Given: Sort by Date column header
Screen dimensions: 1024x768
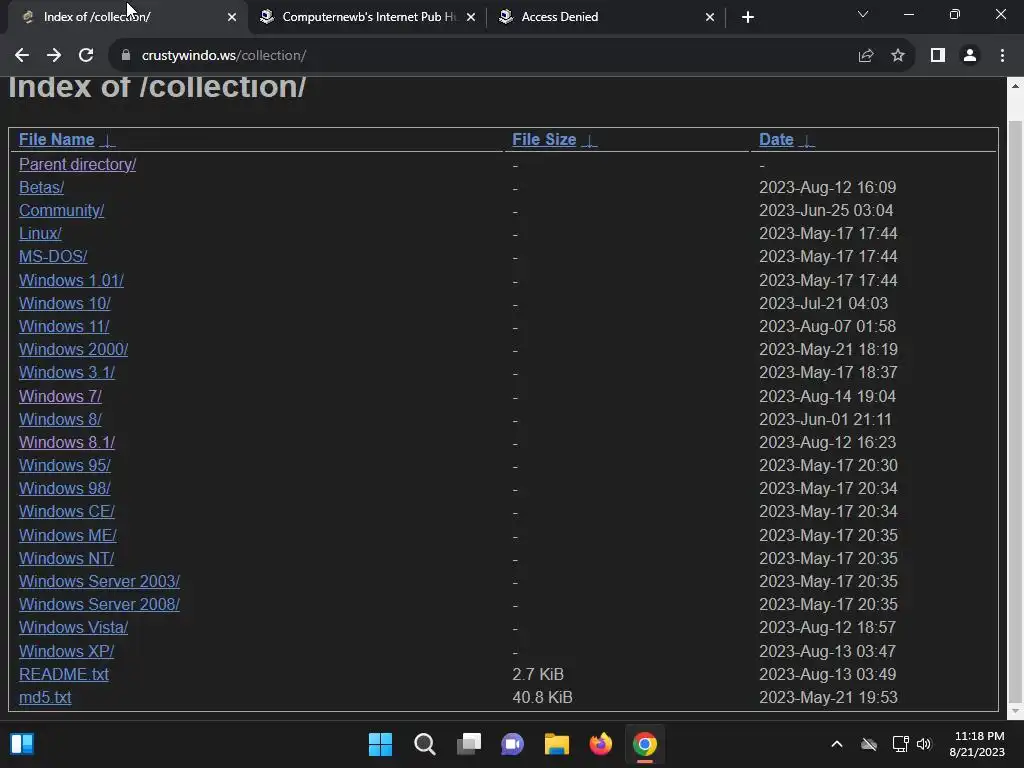Looking at the screenshot, I should click(776, 140).
